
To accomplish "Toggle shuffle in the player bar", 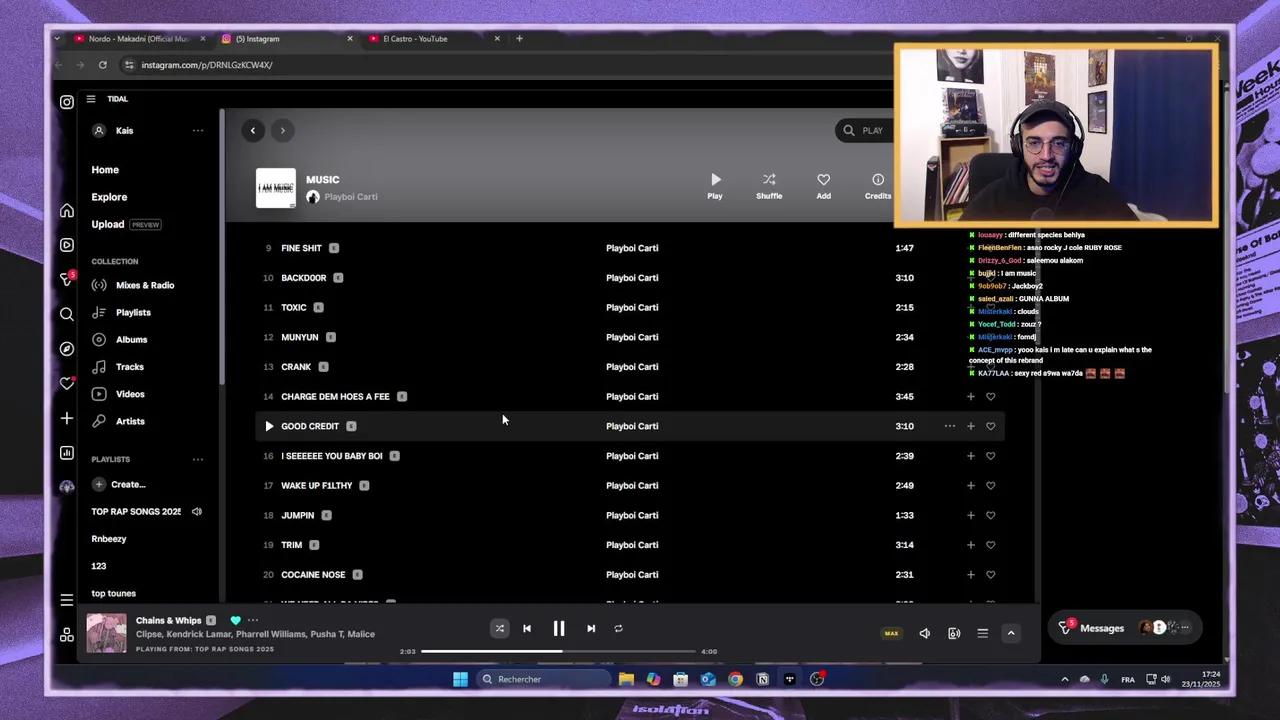I will (500, 629).
